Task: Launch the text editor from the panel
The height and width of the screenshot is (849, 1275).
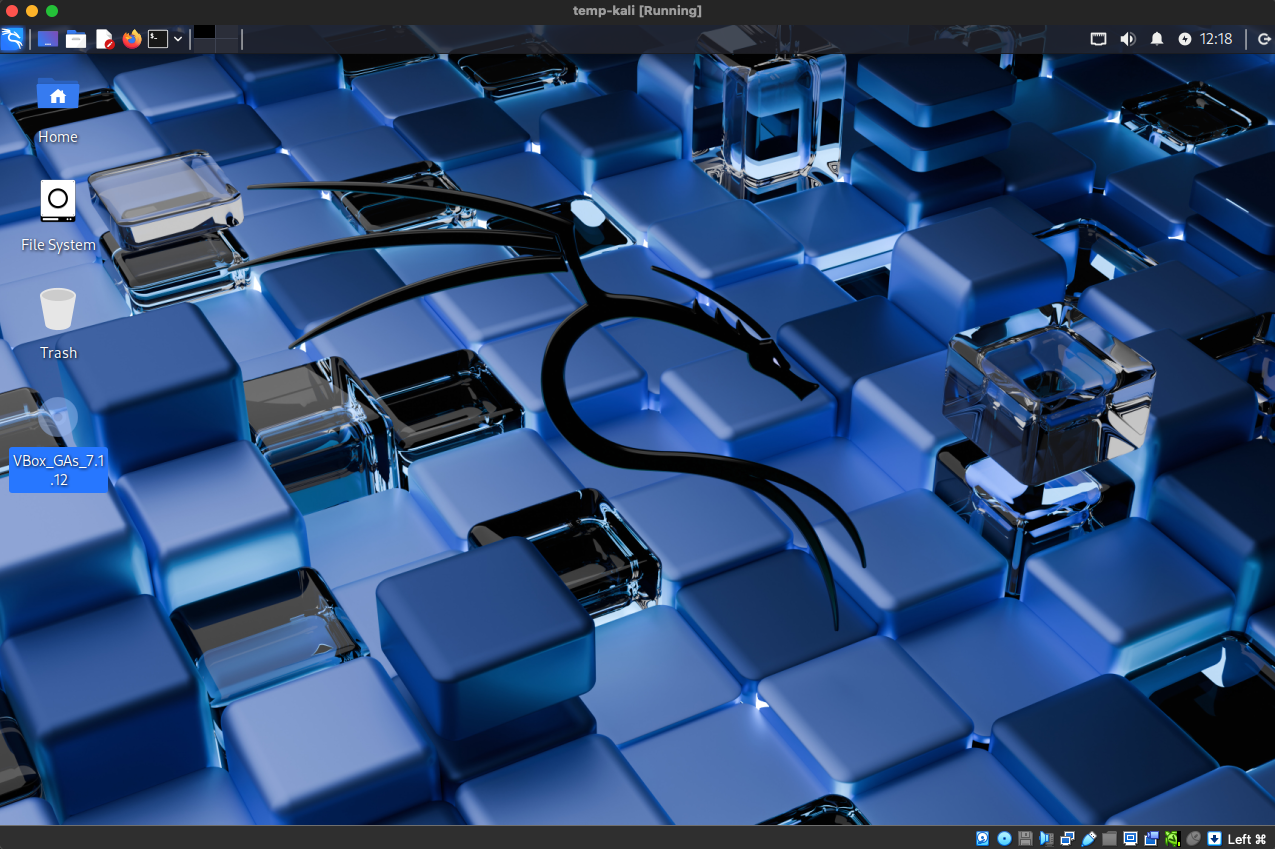Action: pyautogui.click(x=104, y=39)
